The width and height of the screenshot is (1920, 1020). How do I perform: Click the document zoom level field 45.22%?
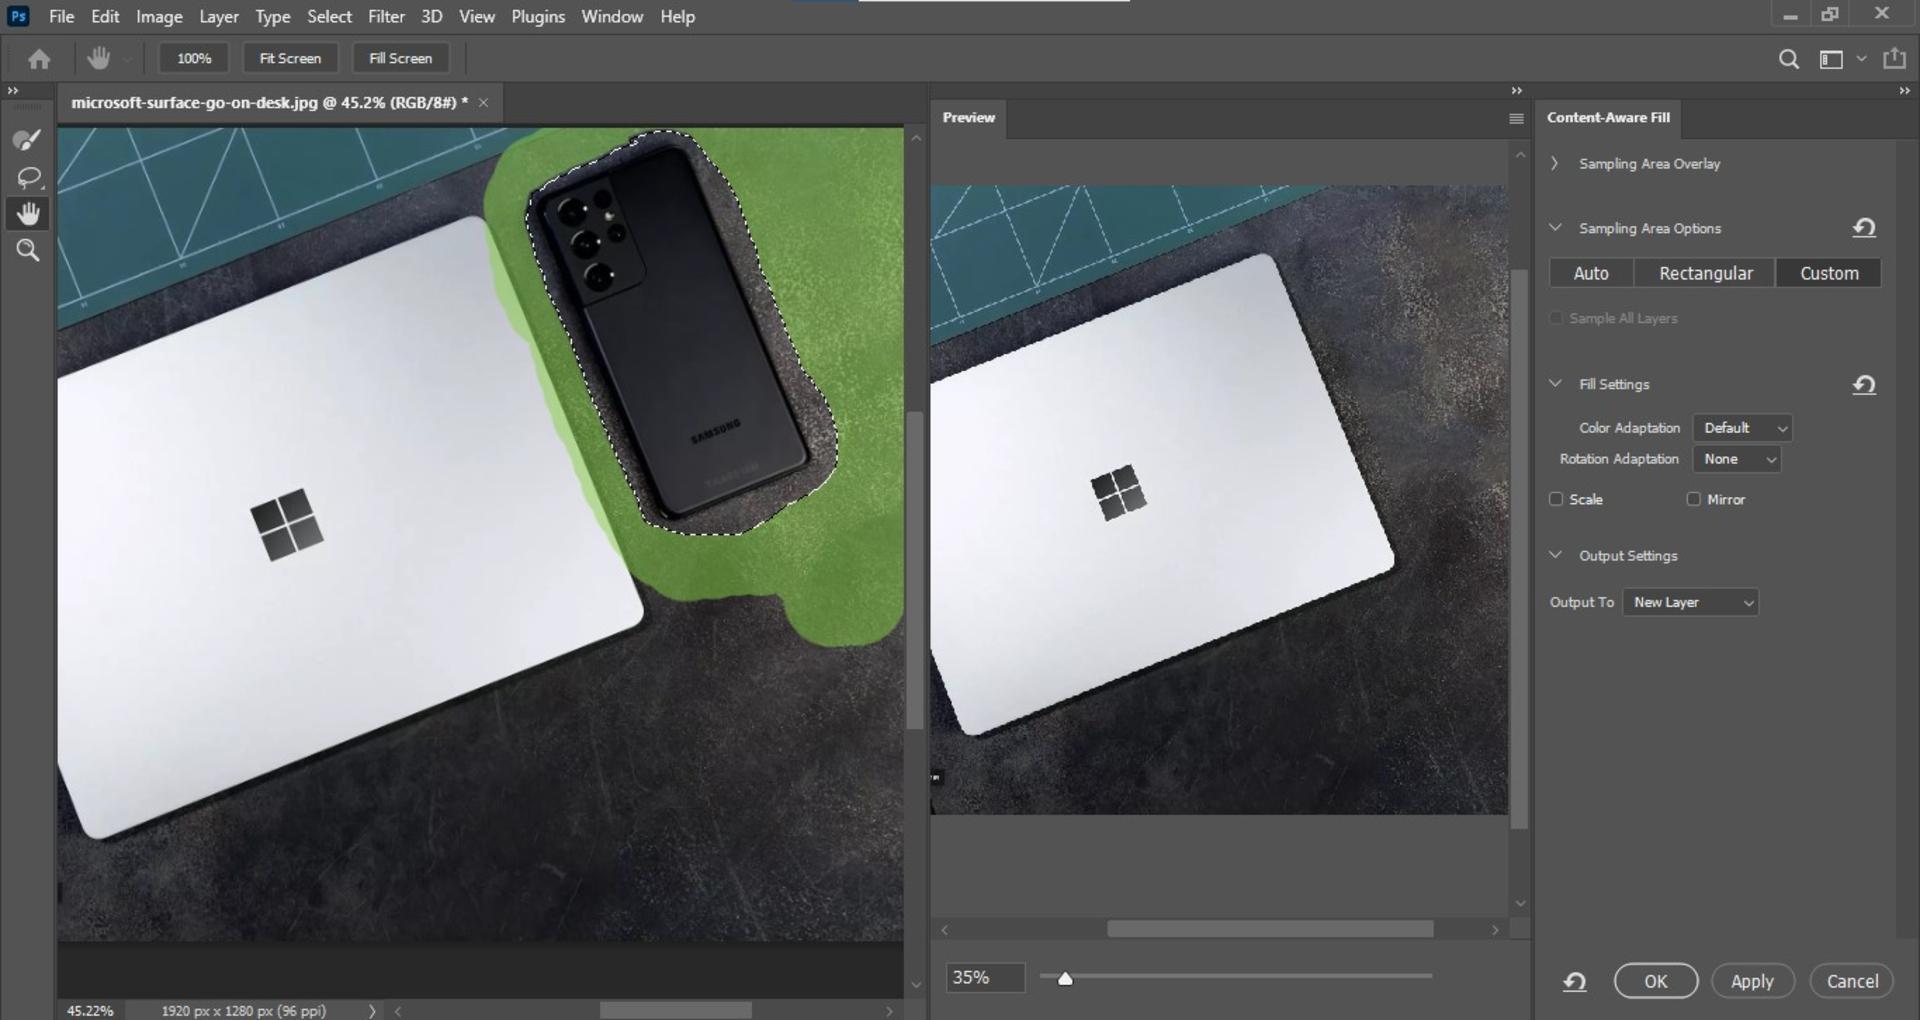point(90,1011)
